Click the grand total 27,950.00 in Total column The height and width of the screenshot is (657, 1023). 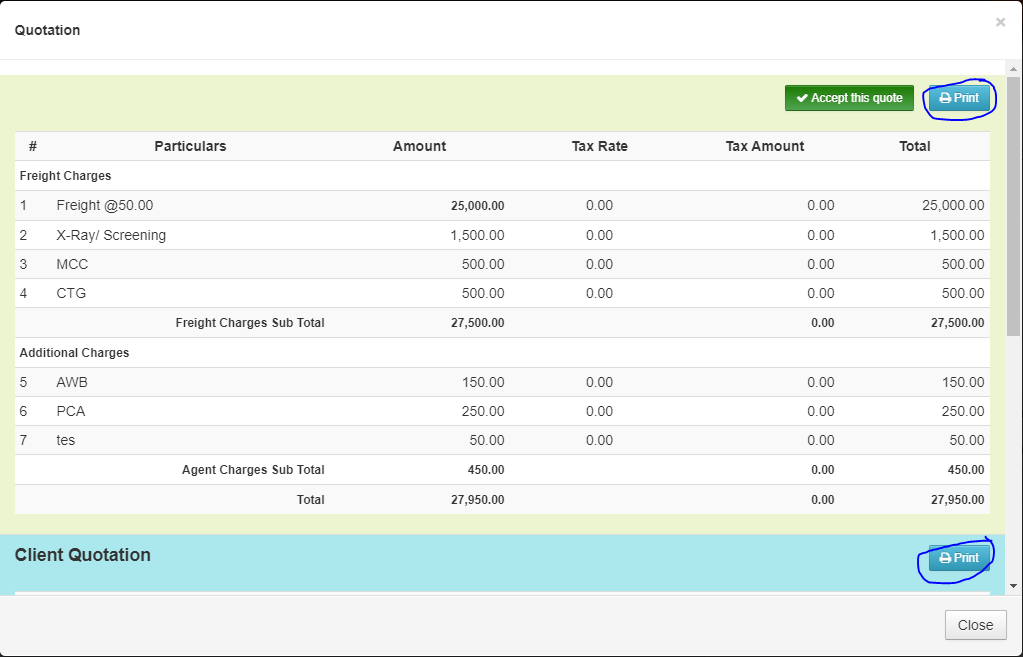click(x=958, y=500)
